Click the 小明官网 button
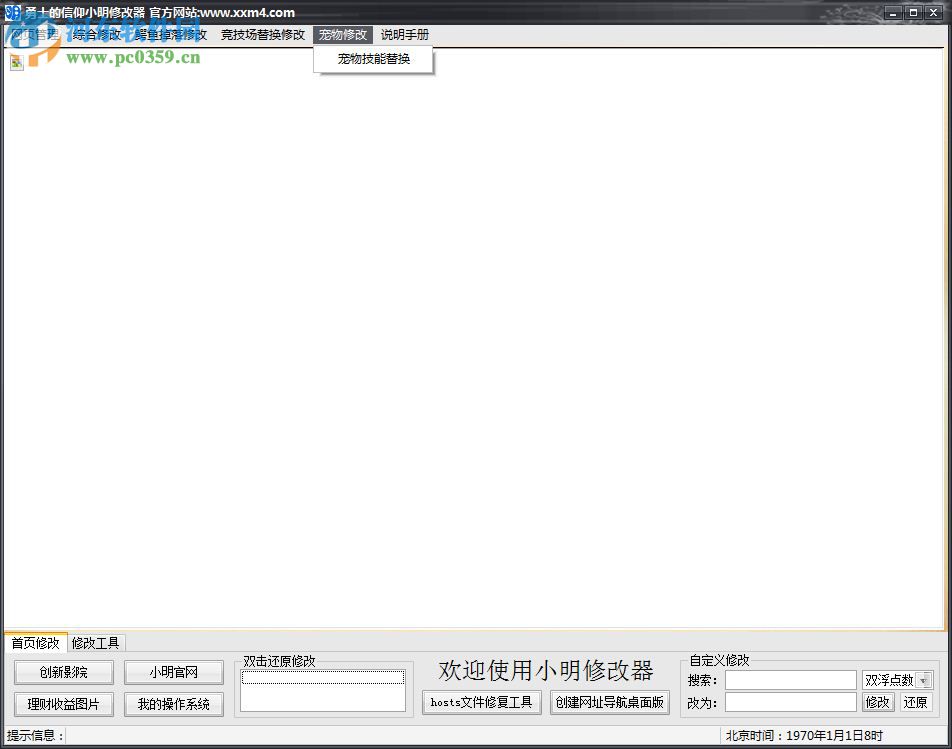The width and height of the screenshot is (952, 749). click(x=174, y=673)
